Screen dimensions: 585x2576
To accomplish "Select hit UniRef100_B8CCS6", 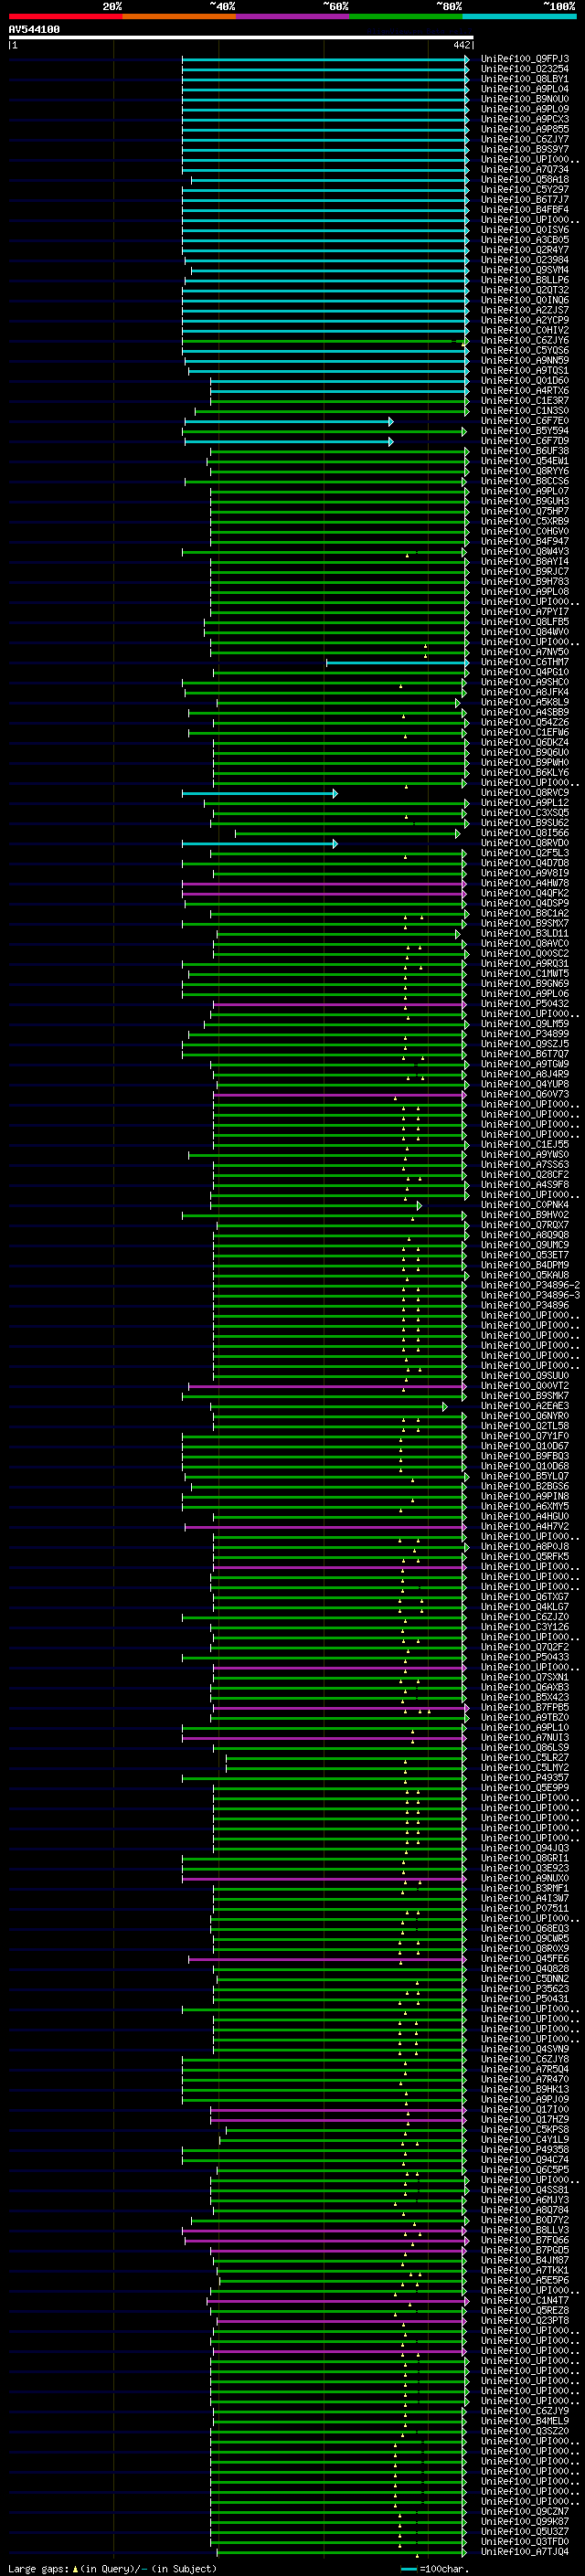I will click(524, 481).
